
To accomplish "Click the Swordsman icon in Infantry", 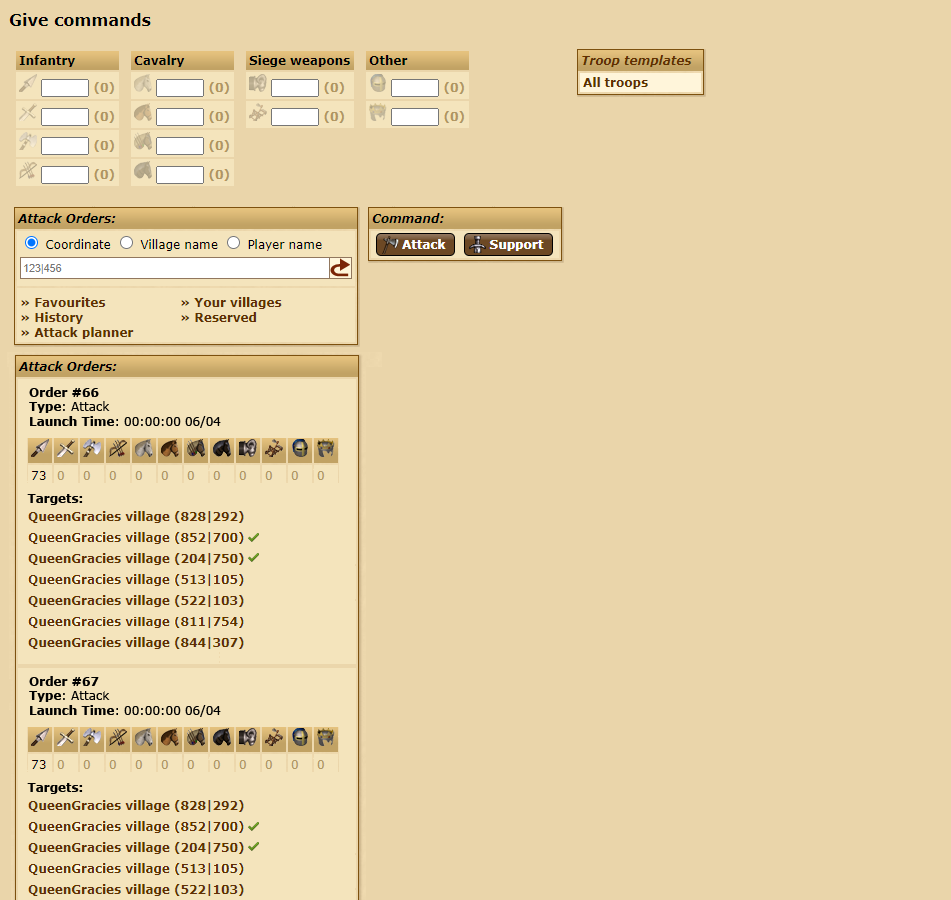I will pos(27,116).
